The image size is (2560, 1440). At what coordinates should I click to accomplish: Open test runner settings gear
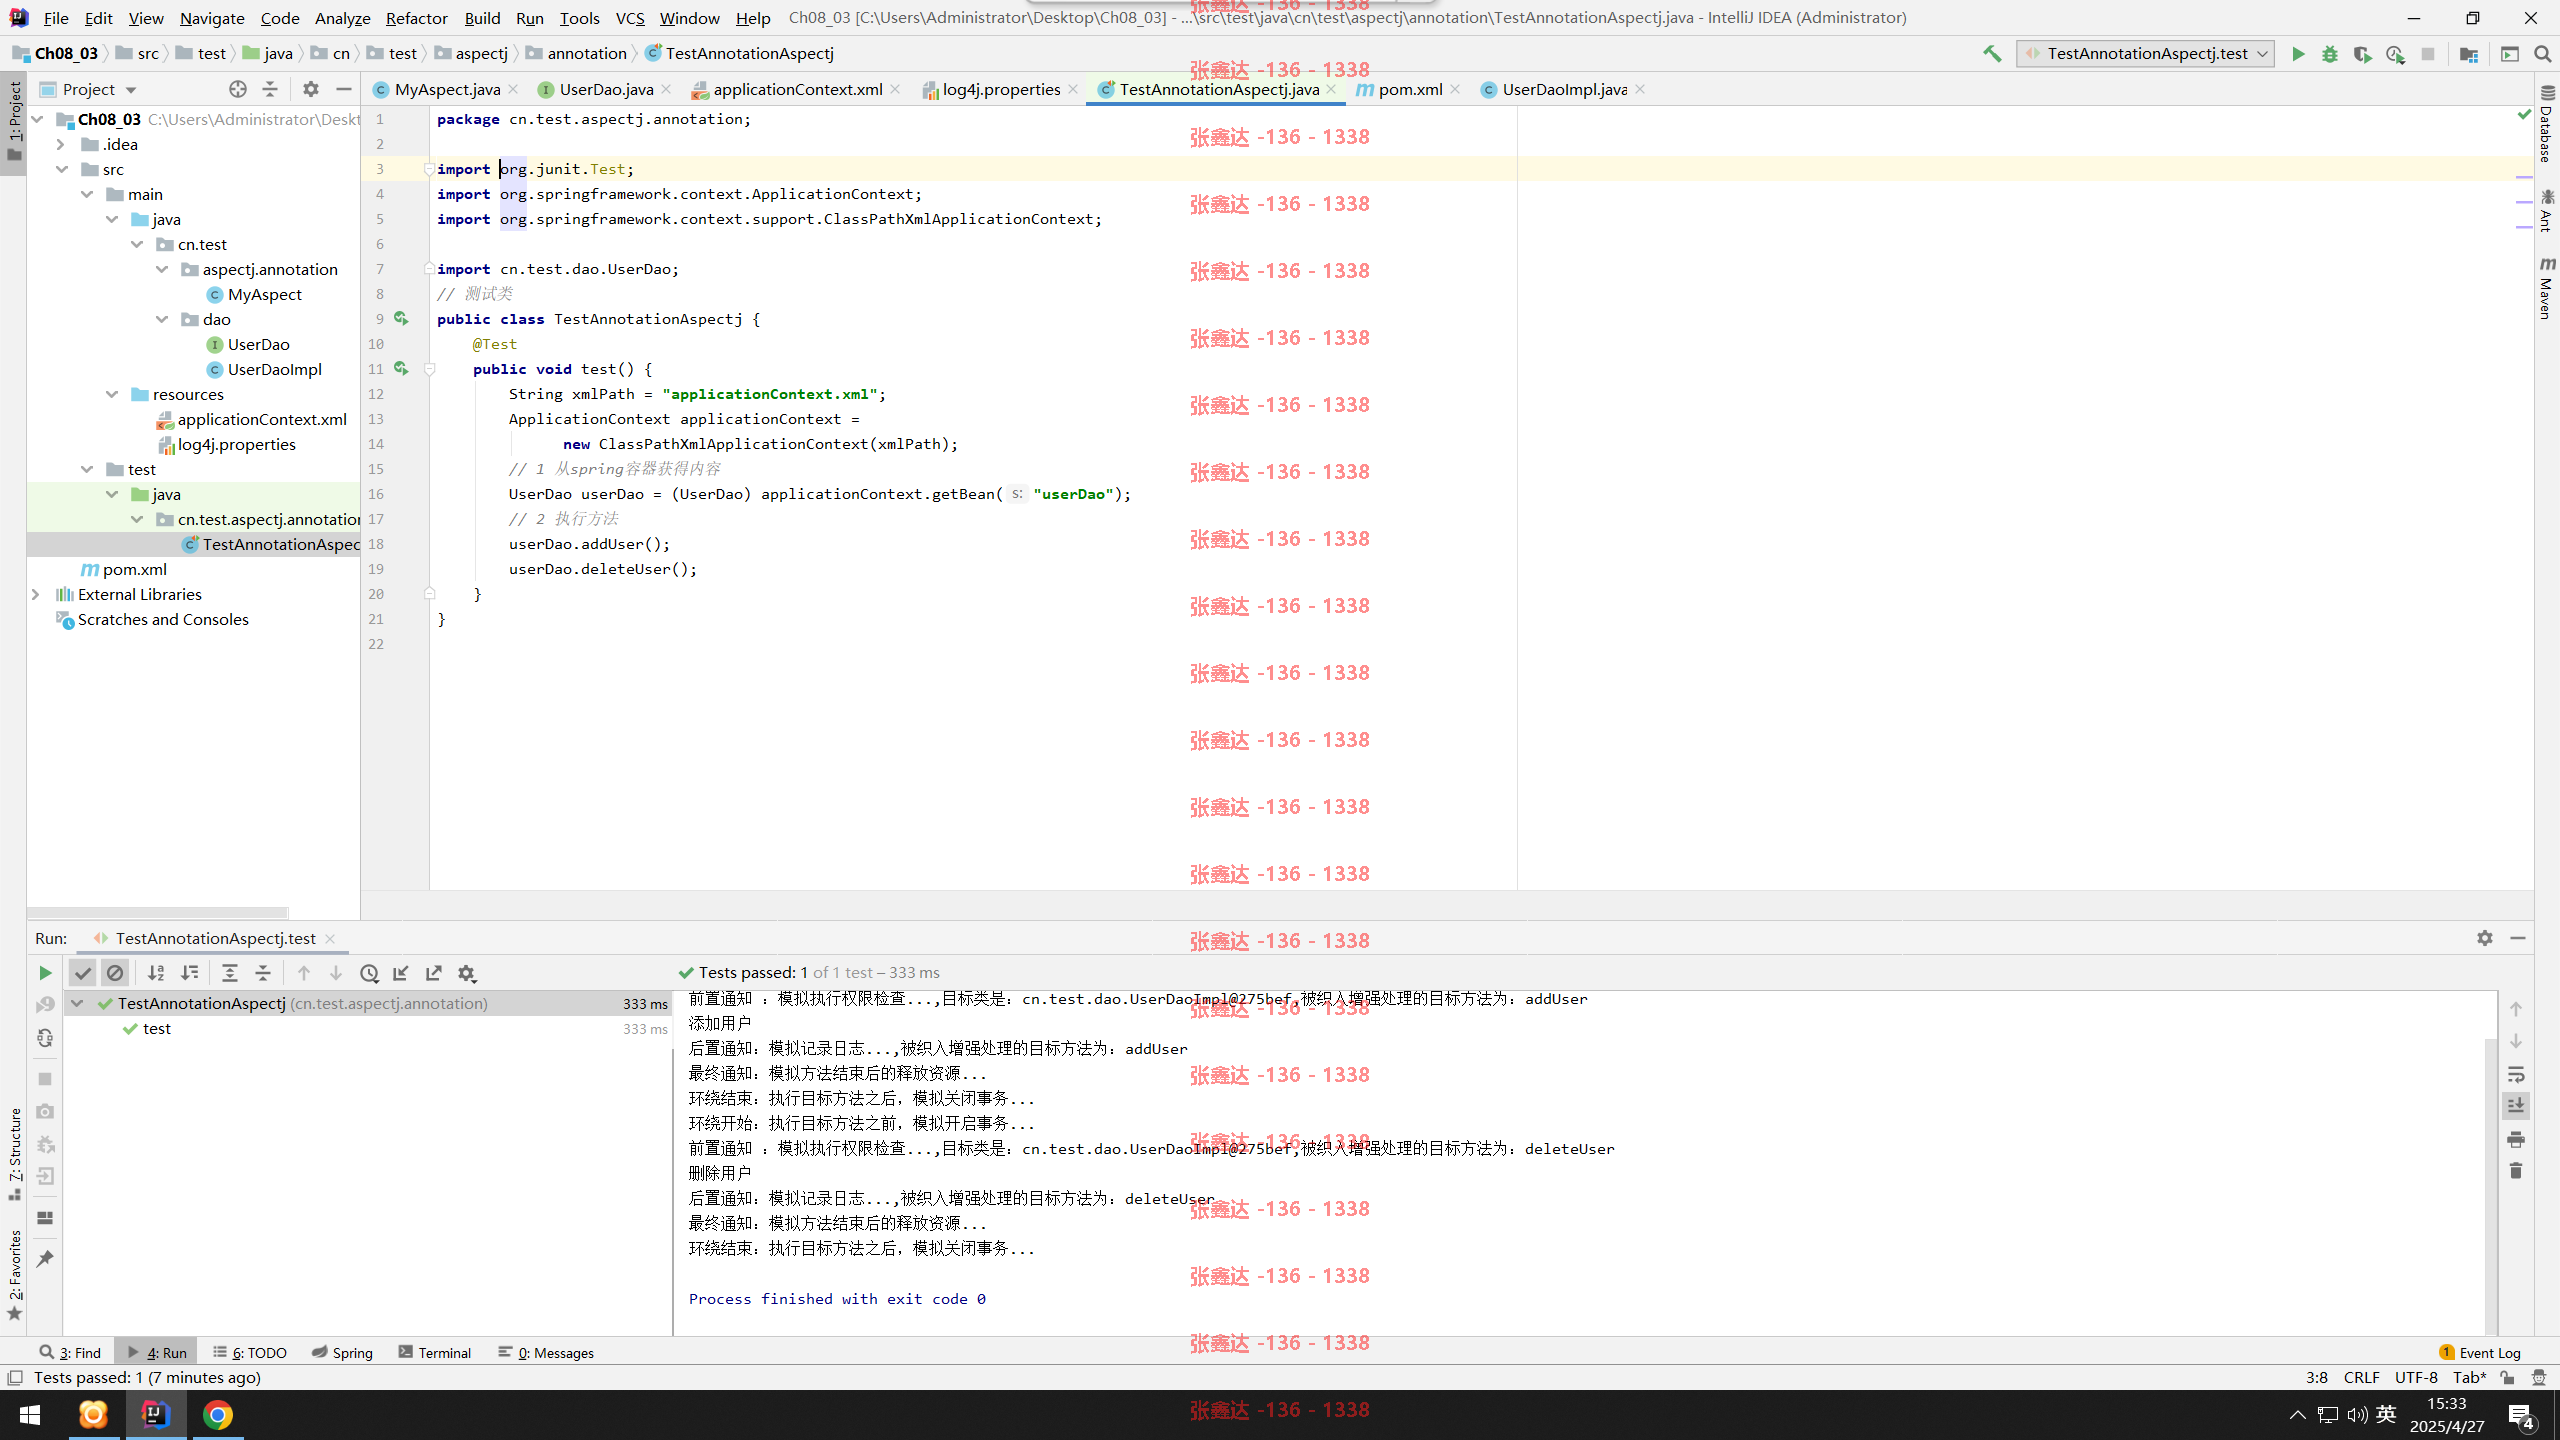467,973
